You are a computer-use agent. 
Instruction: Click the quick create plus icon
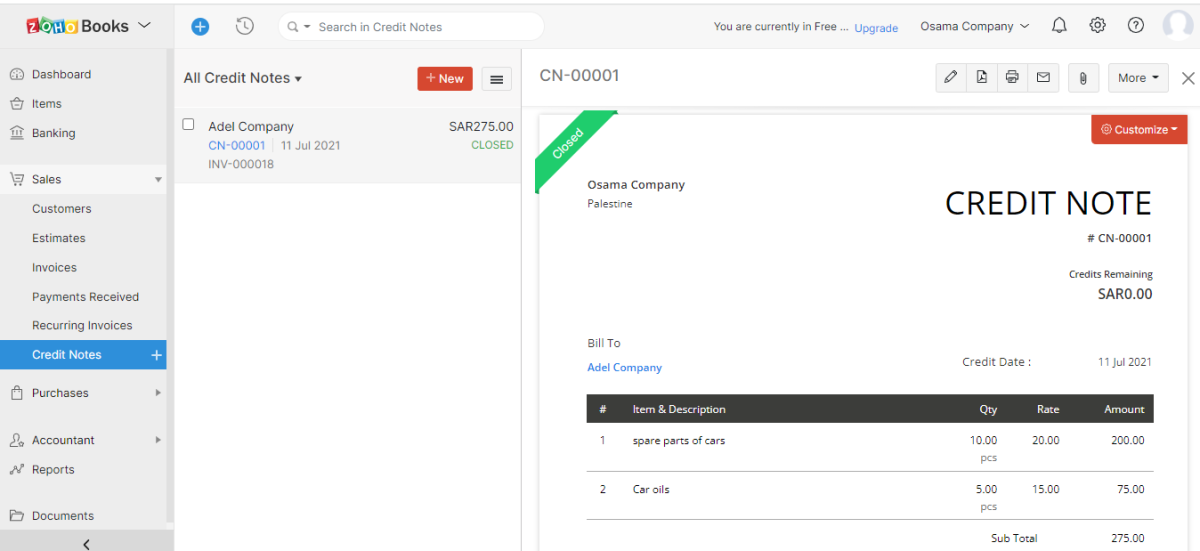(200, 27)
